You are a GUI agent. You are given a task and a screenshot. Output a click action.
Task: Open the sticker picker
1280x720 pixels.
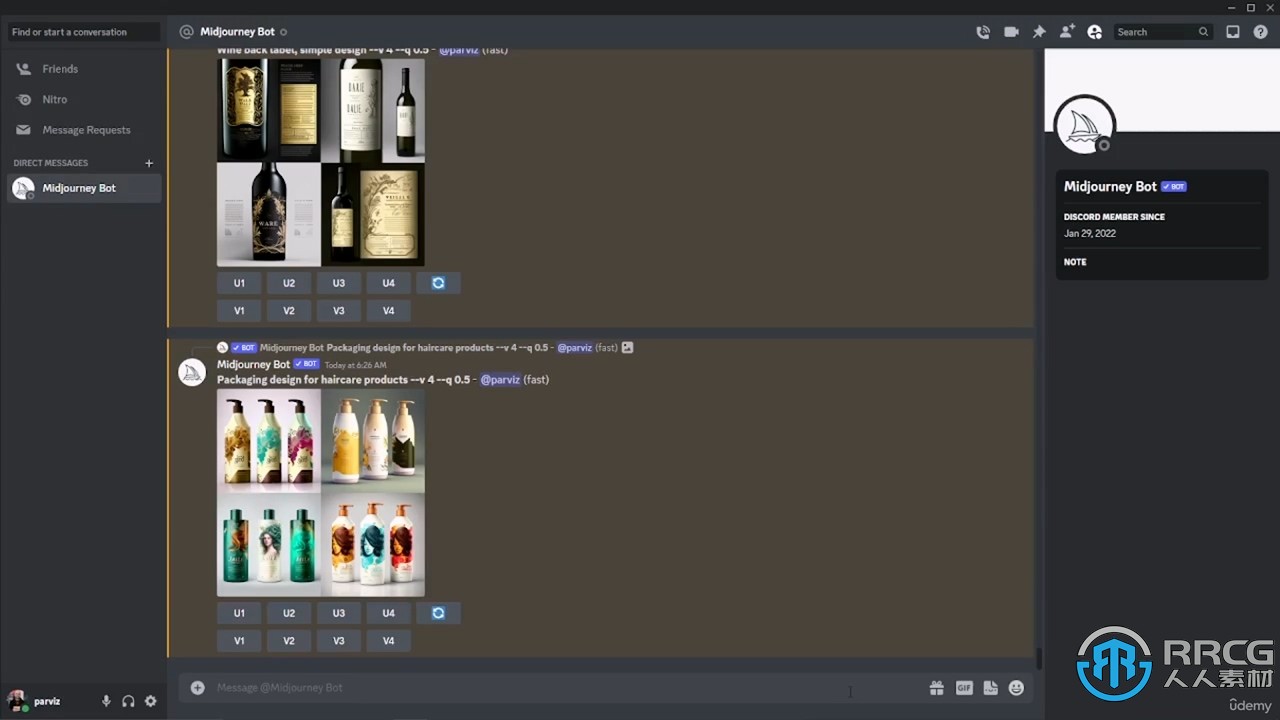(990, 688)
